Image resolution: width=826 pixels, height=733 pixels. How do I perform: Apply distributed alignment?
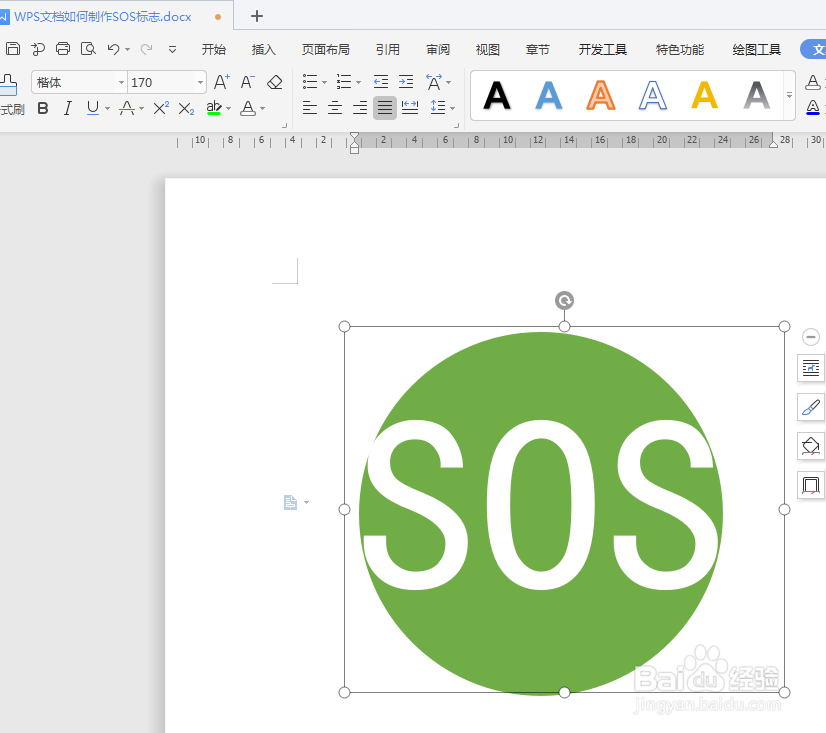[410, 108]
